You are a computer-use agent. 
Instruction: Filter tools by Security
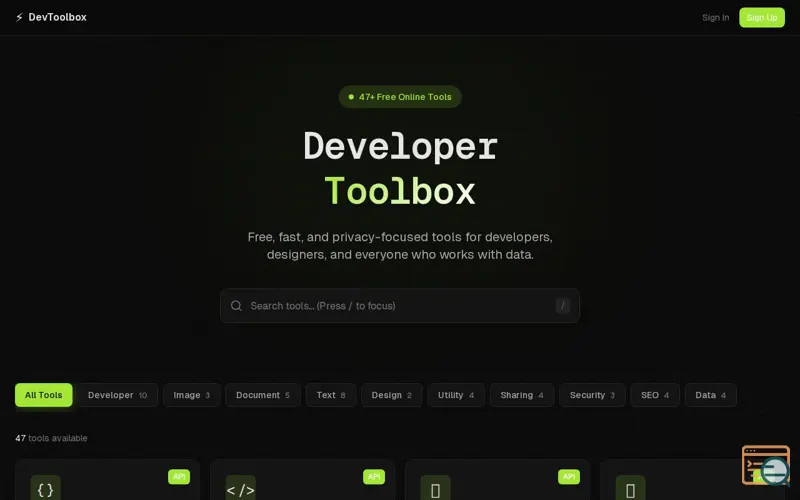[592, 395]
